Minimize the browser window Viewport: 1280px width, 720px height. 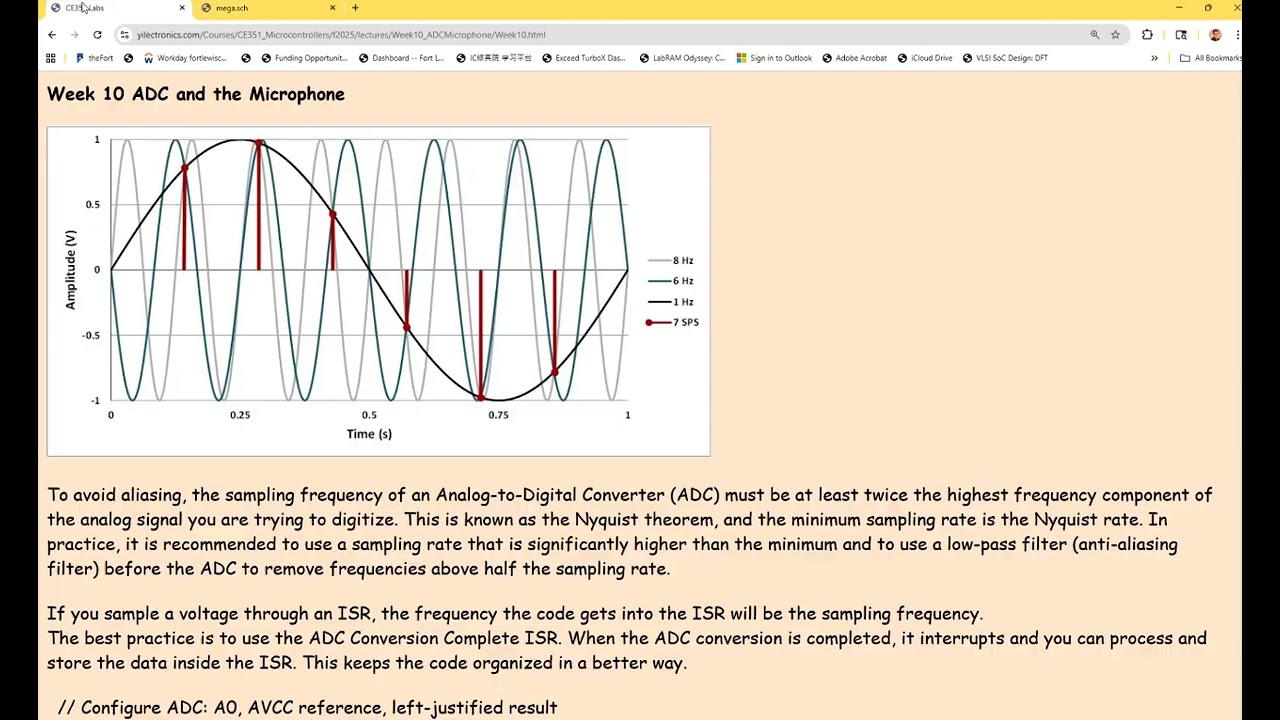(1179, 8)
